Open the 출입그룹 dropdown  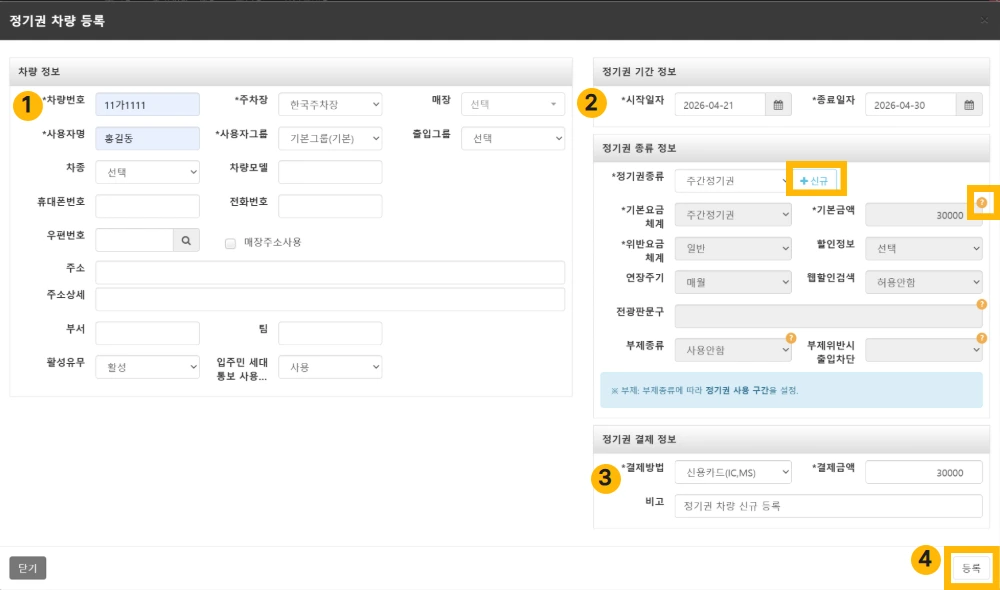pyautogui.click(x=513, y=138)
